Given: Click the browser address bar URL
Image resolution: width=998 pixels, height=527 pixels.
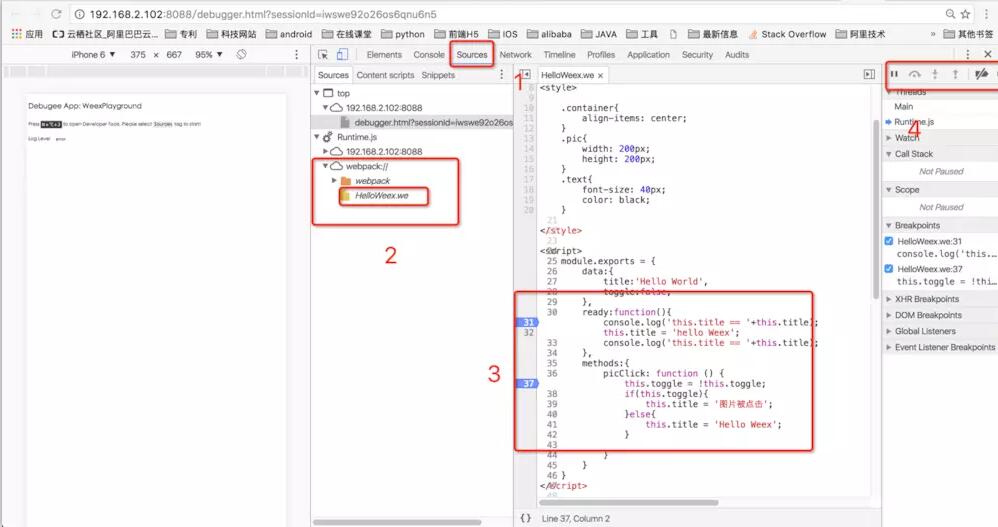Looking at the screenshot, I should pyautogui.click(x=263, y=14).
